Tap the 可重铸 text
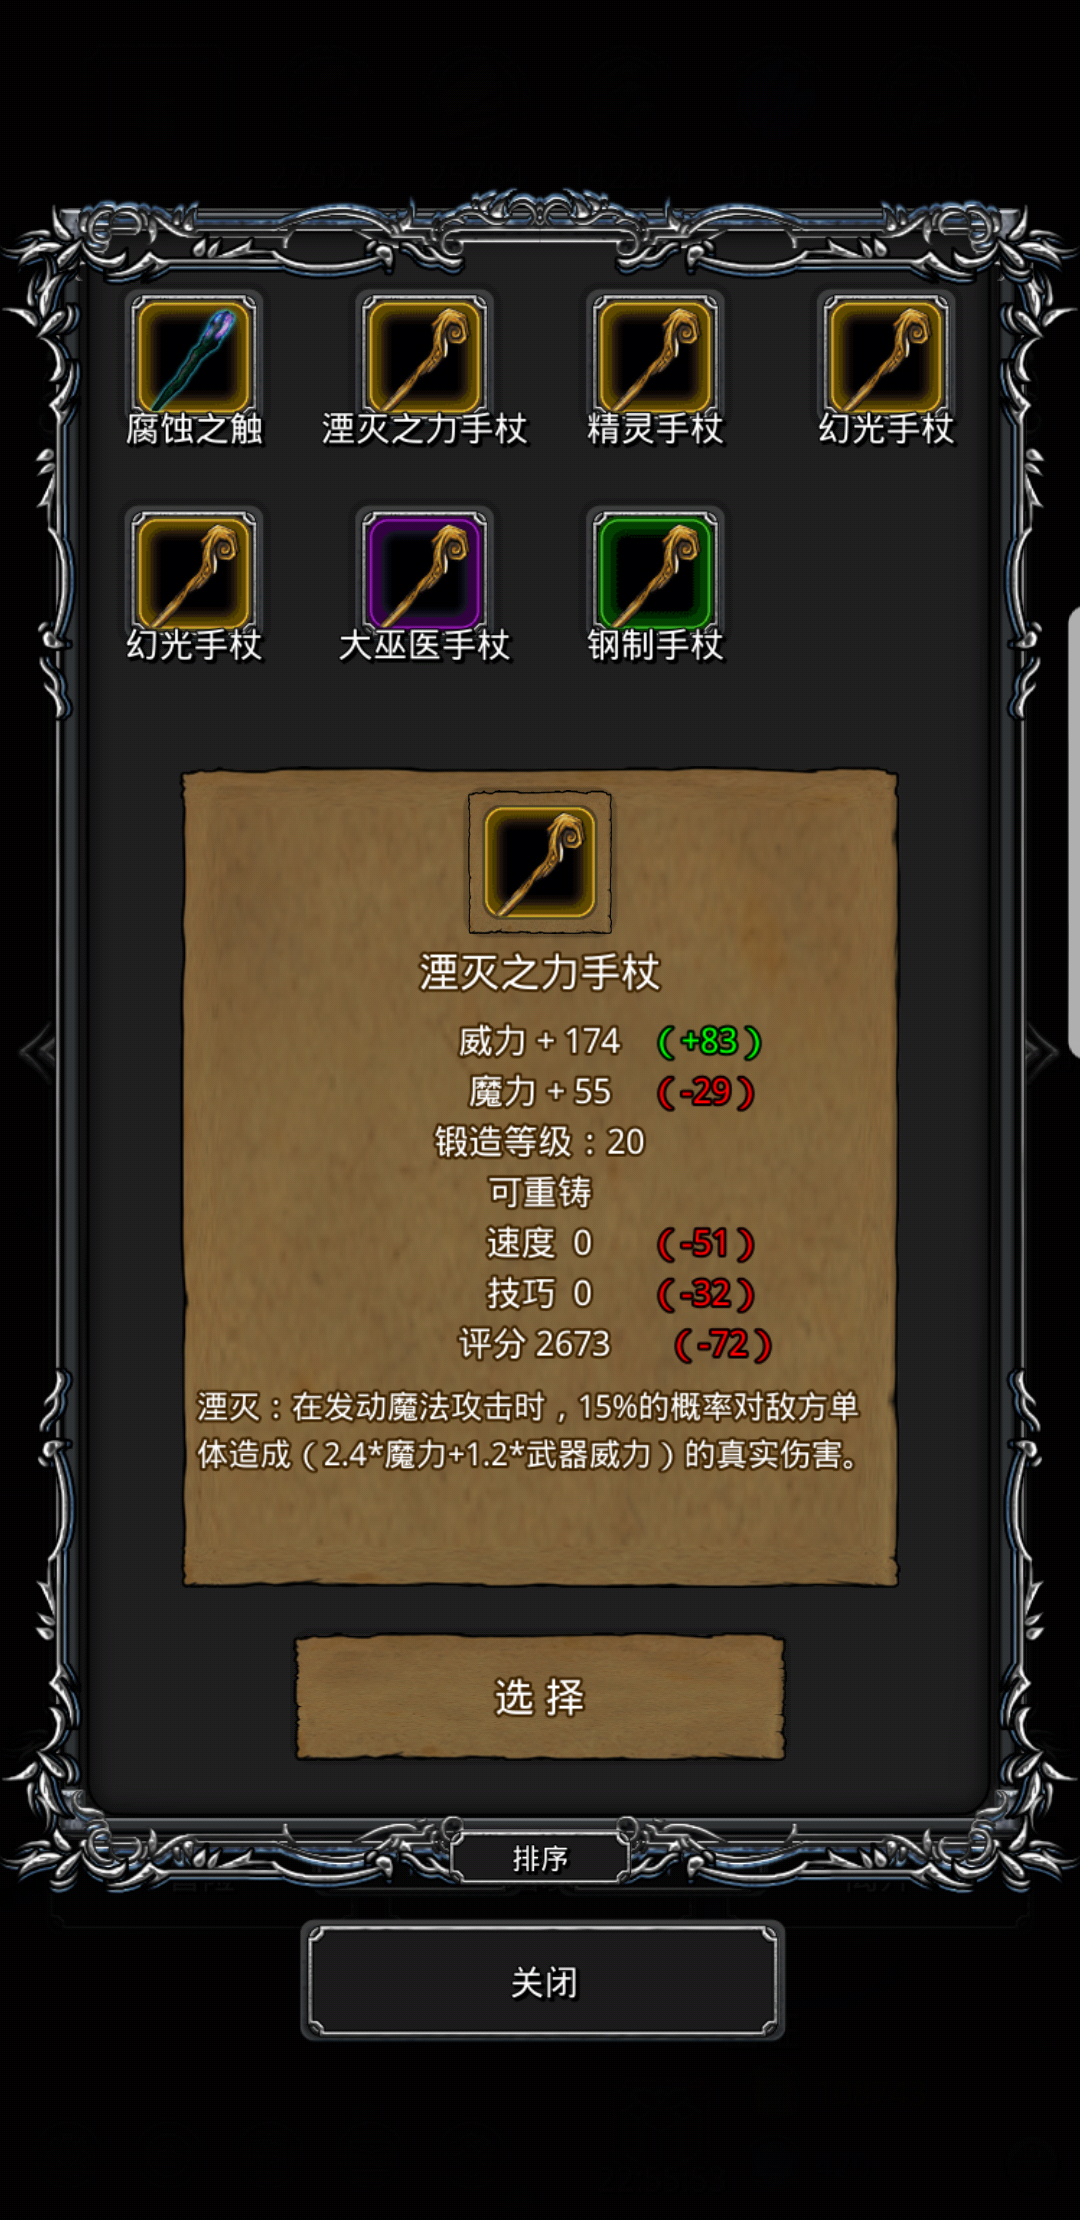The width and height of the screenshot is (1080, 2220). pyautogui.click(x=540, y=1192)
